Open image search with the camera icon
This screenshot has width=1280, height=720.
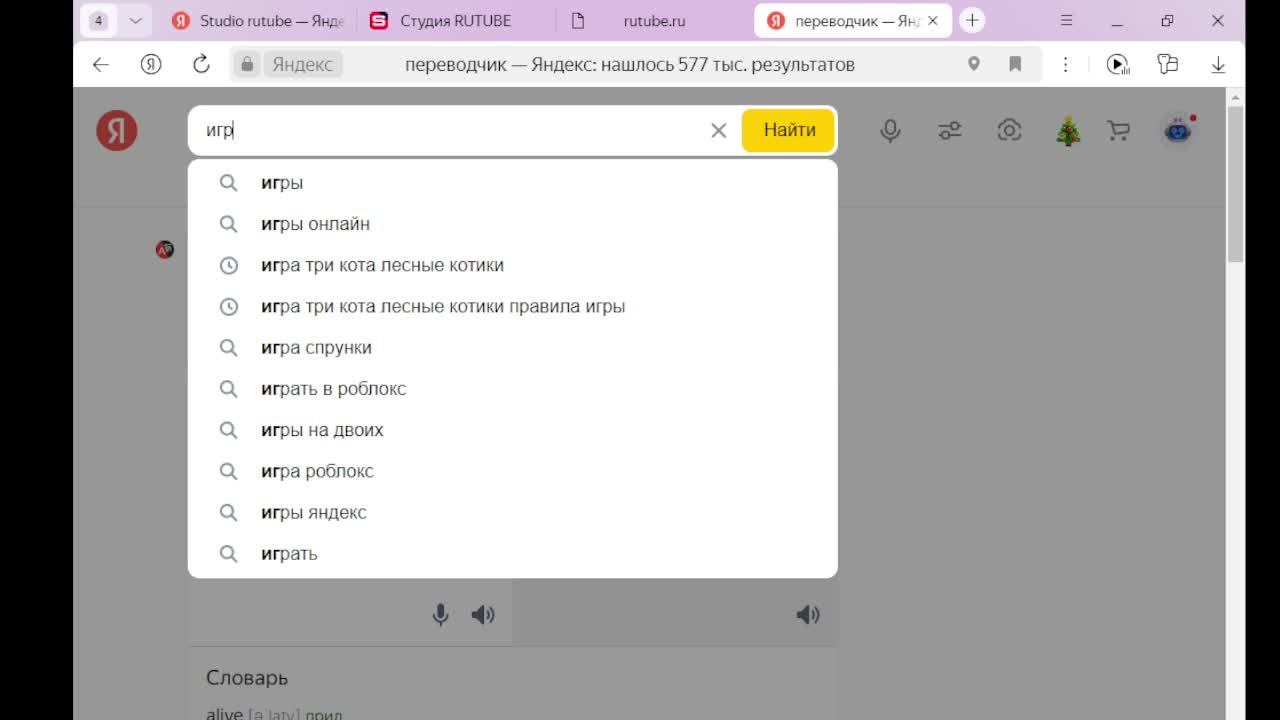coord(1009,130)
